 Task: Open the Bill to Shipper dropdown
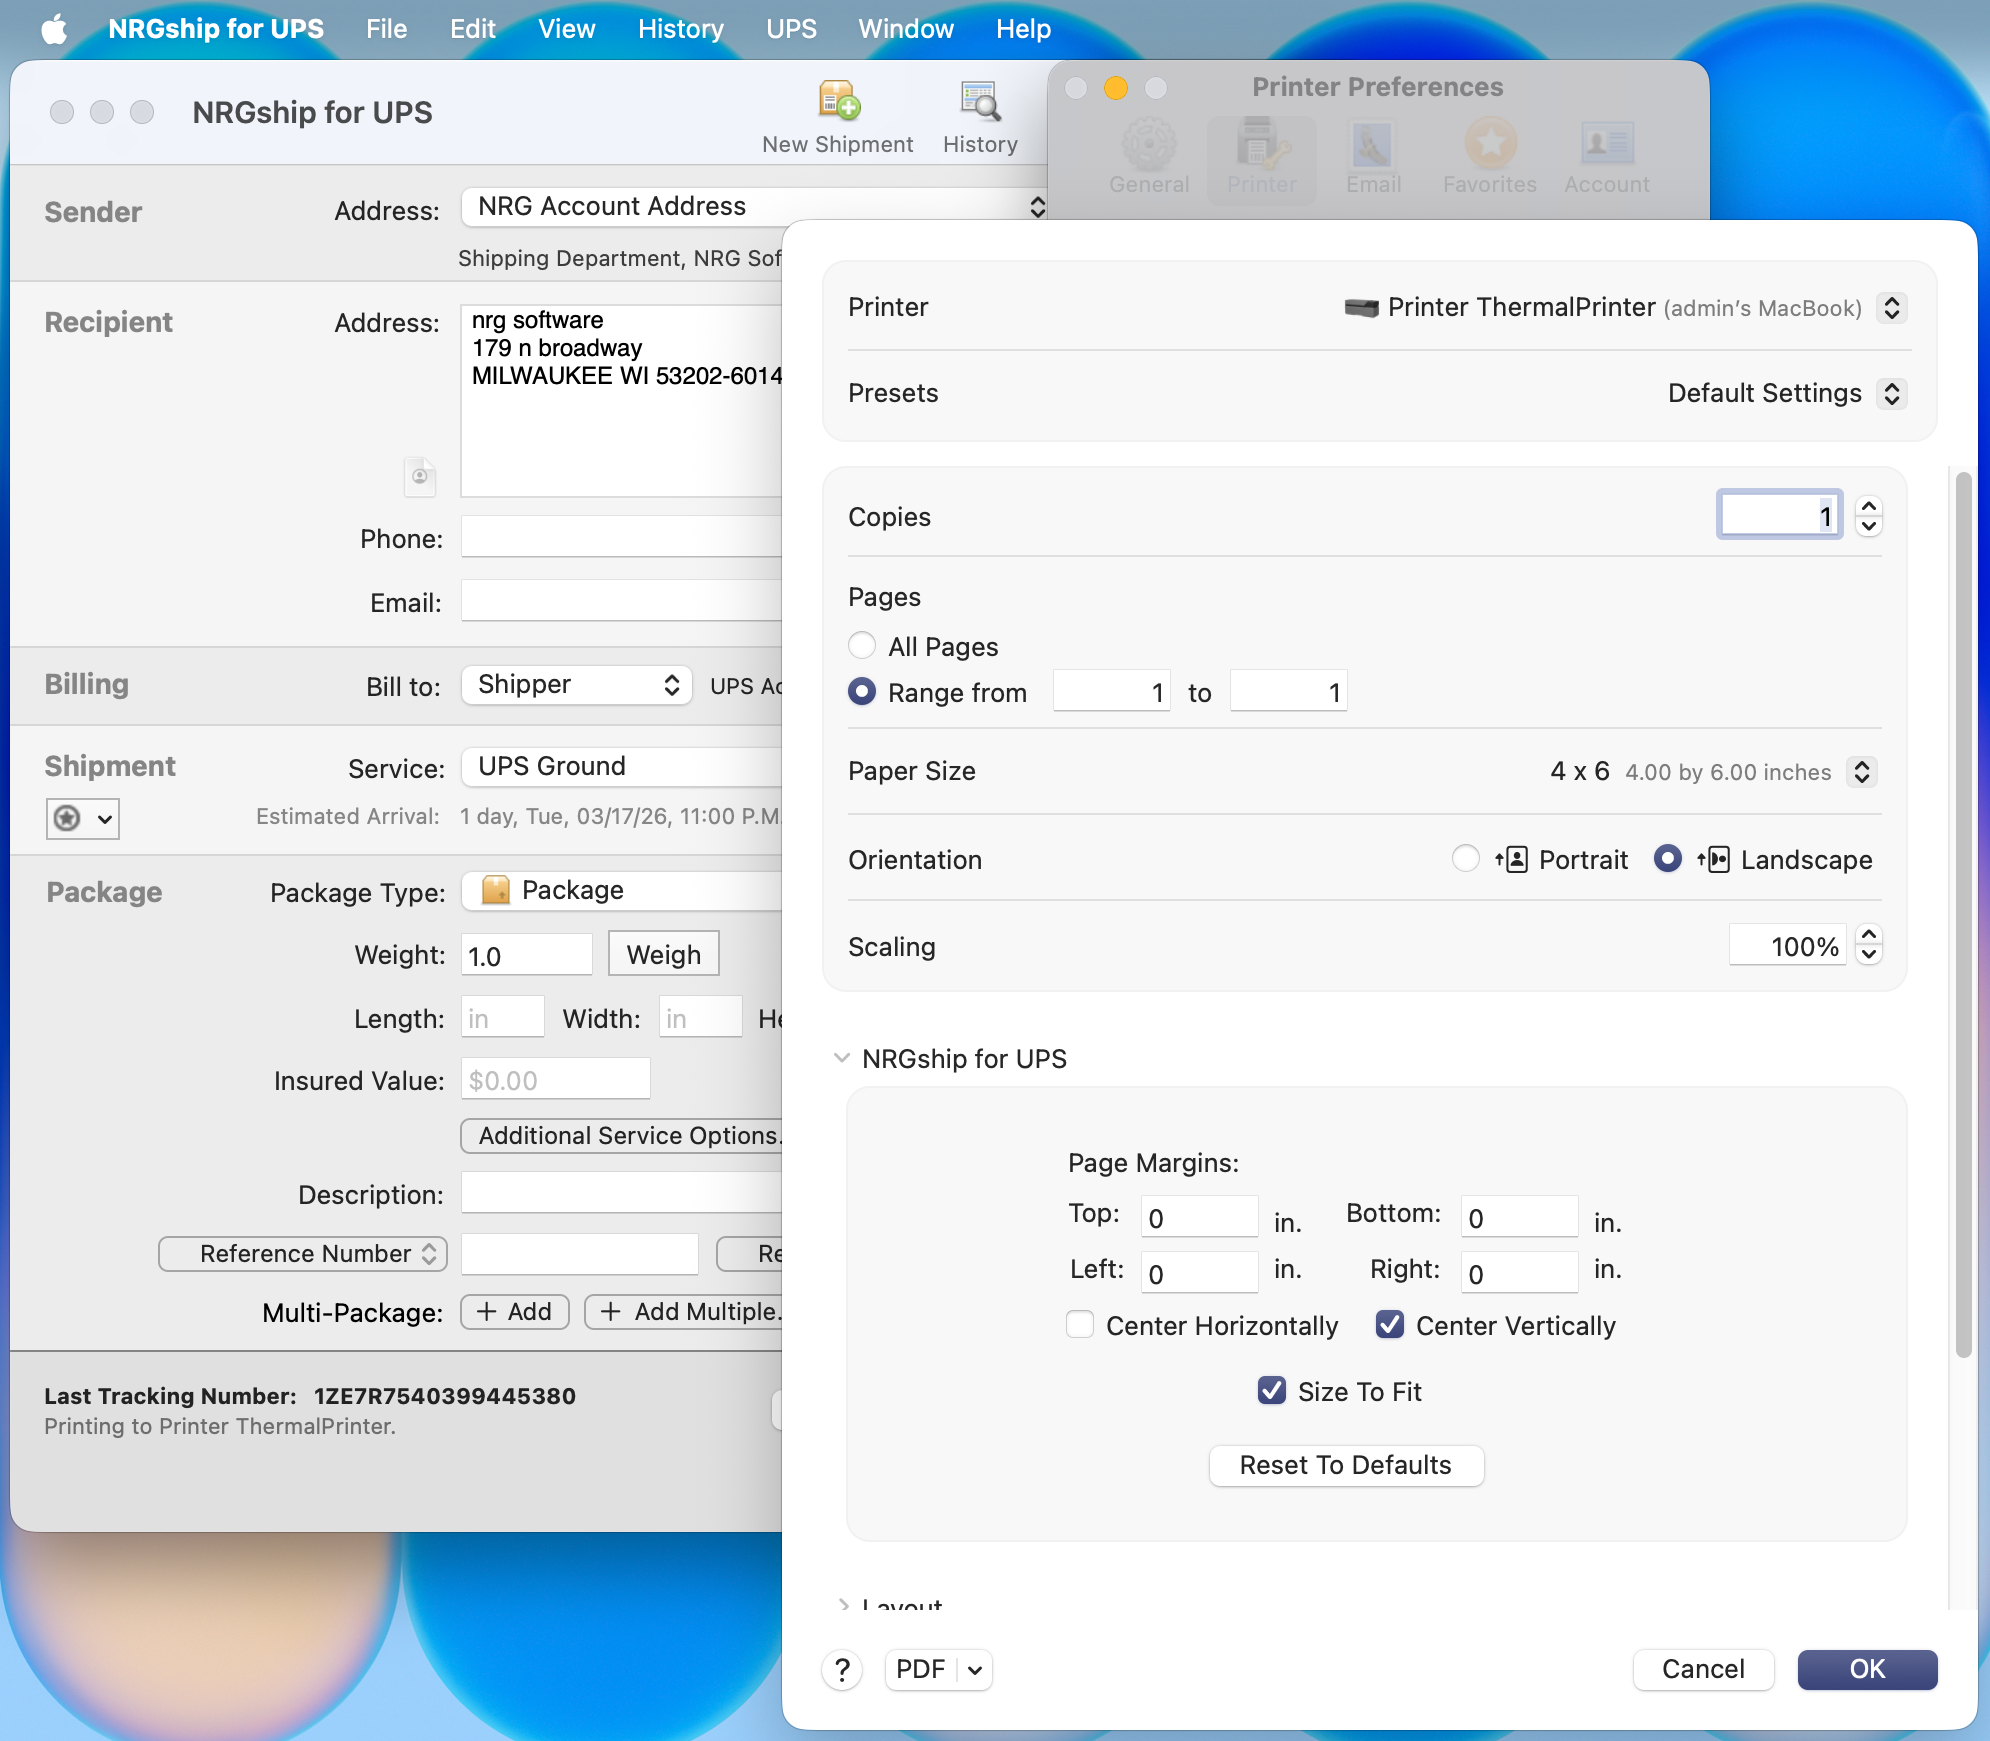(576, 685)
